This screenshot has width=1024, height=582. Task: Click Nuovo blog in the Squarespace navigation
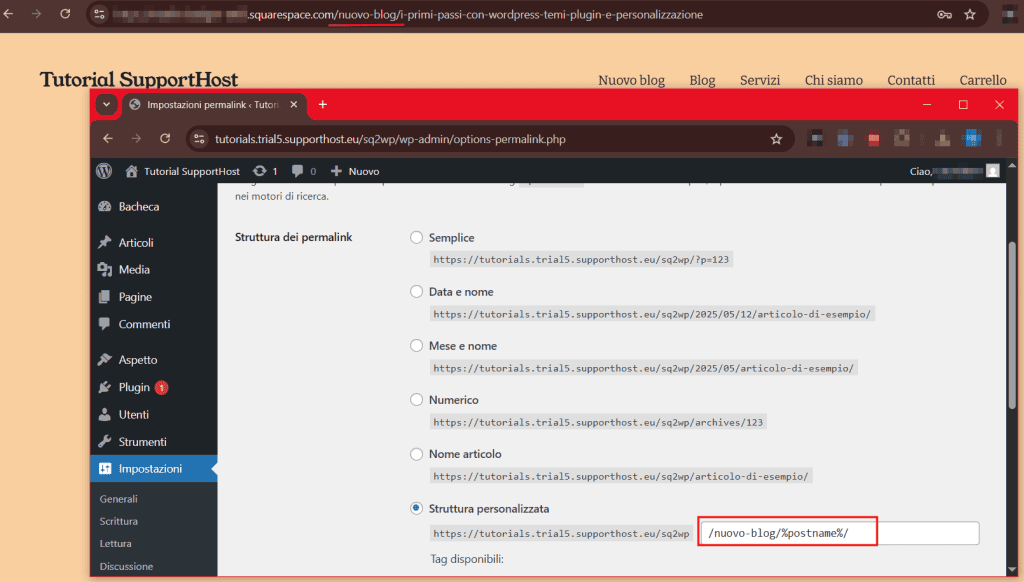[x=632, y=80]
